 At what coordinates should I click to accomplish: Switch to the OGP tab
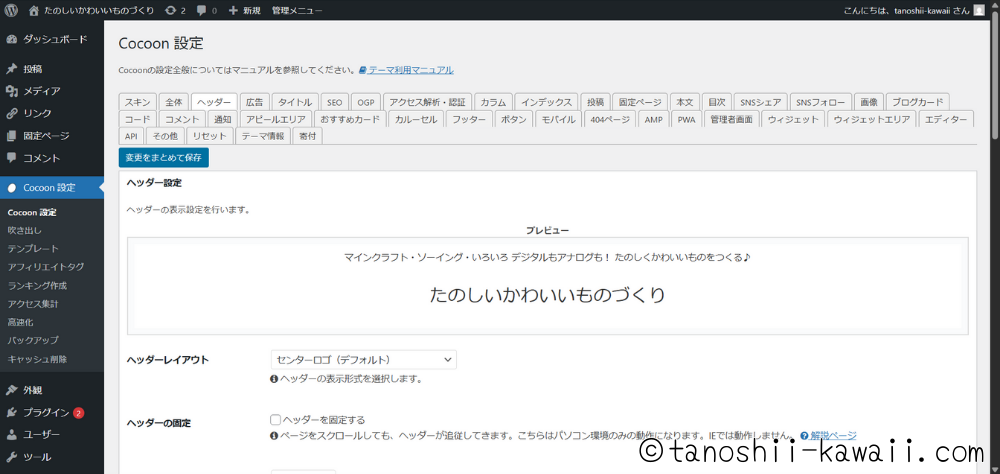[x=366, y=102]
